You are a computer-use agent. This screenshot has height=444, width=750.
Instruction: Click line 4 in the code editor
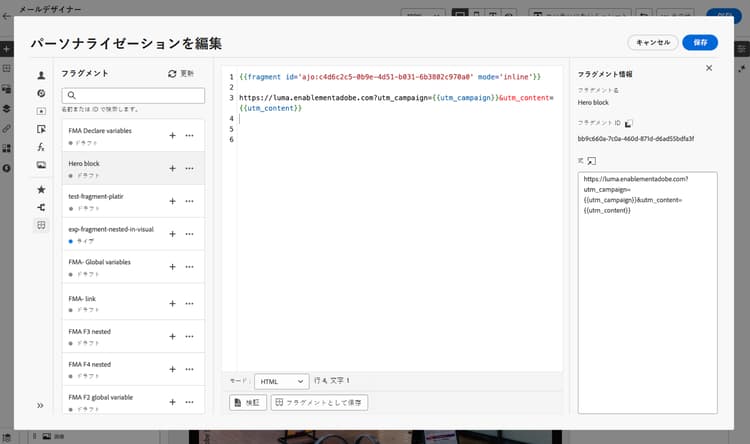397,119
